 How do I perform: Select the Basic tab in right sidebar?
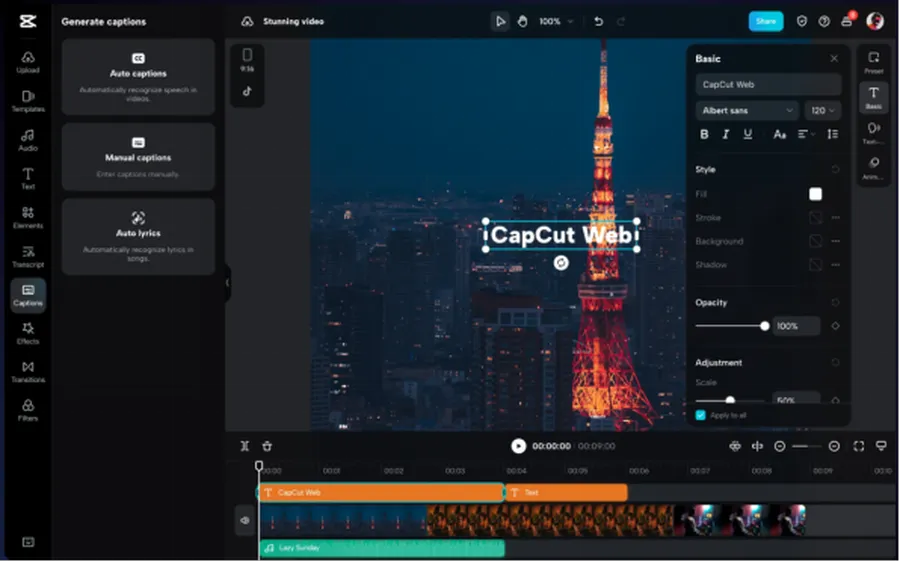pyautogui.click(x=874, y=97)
